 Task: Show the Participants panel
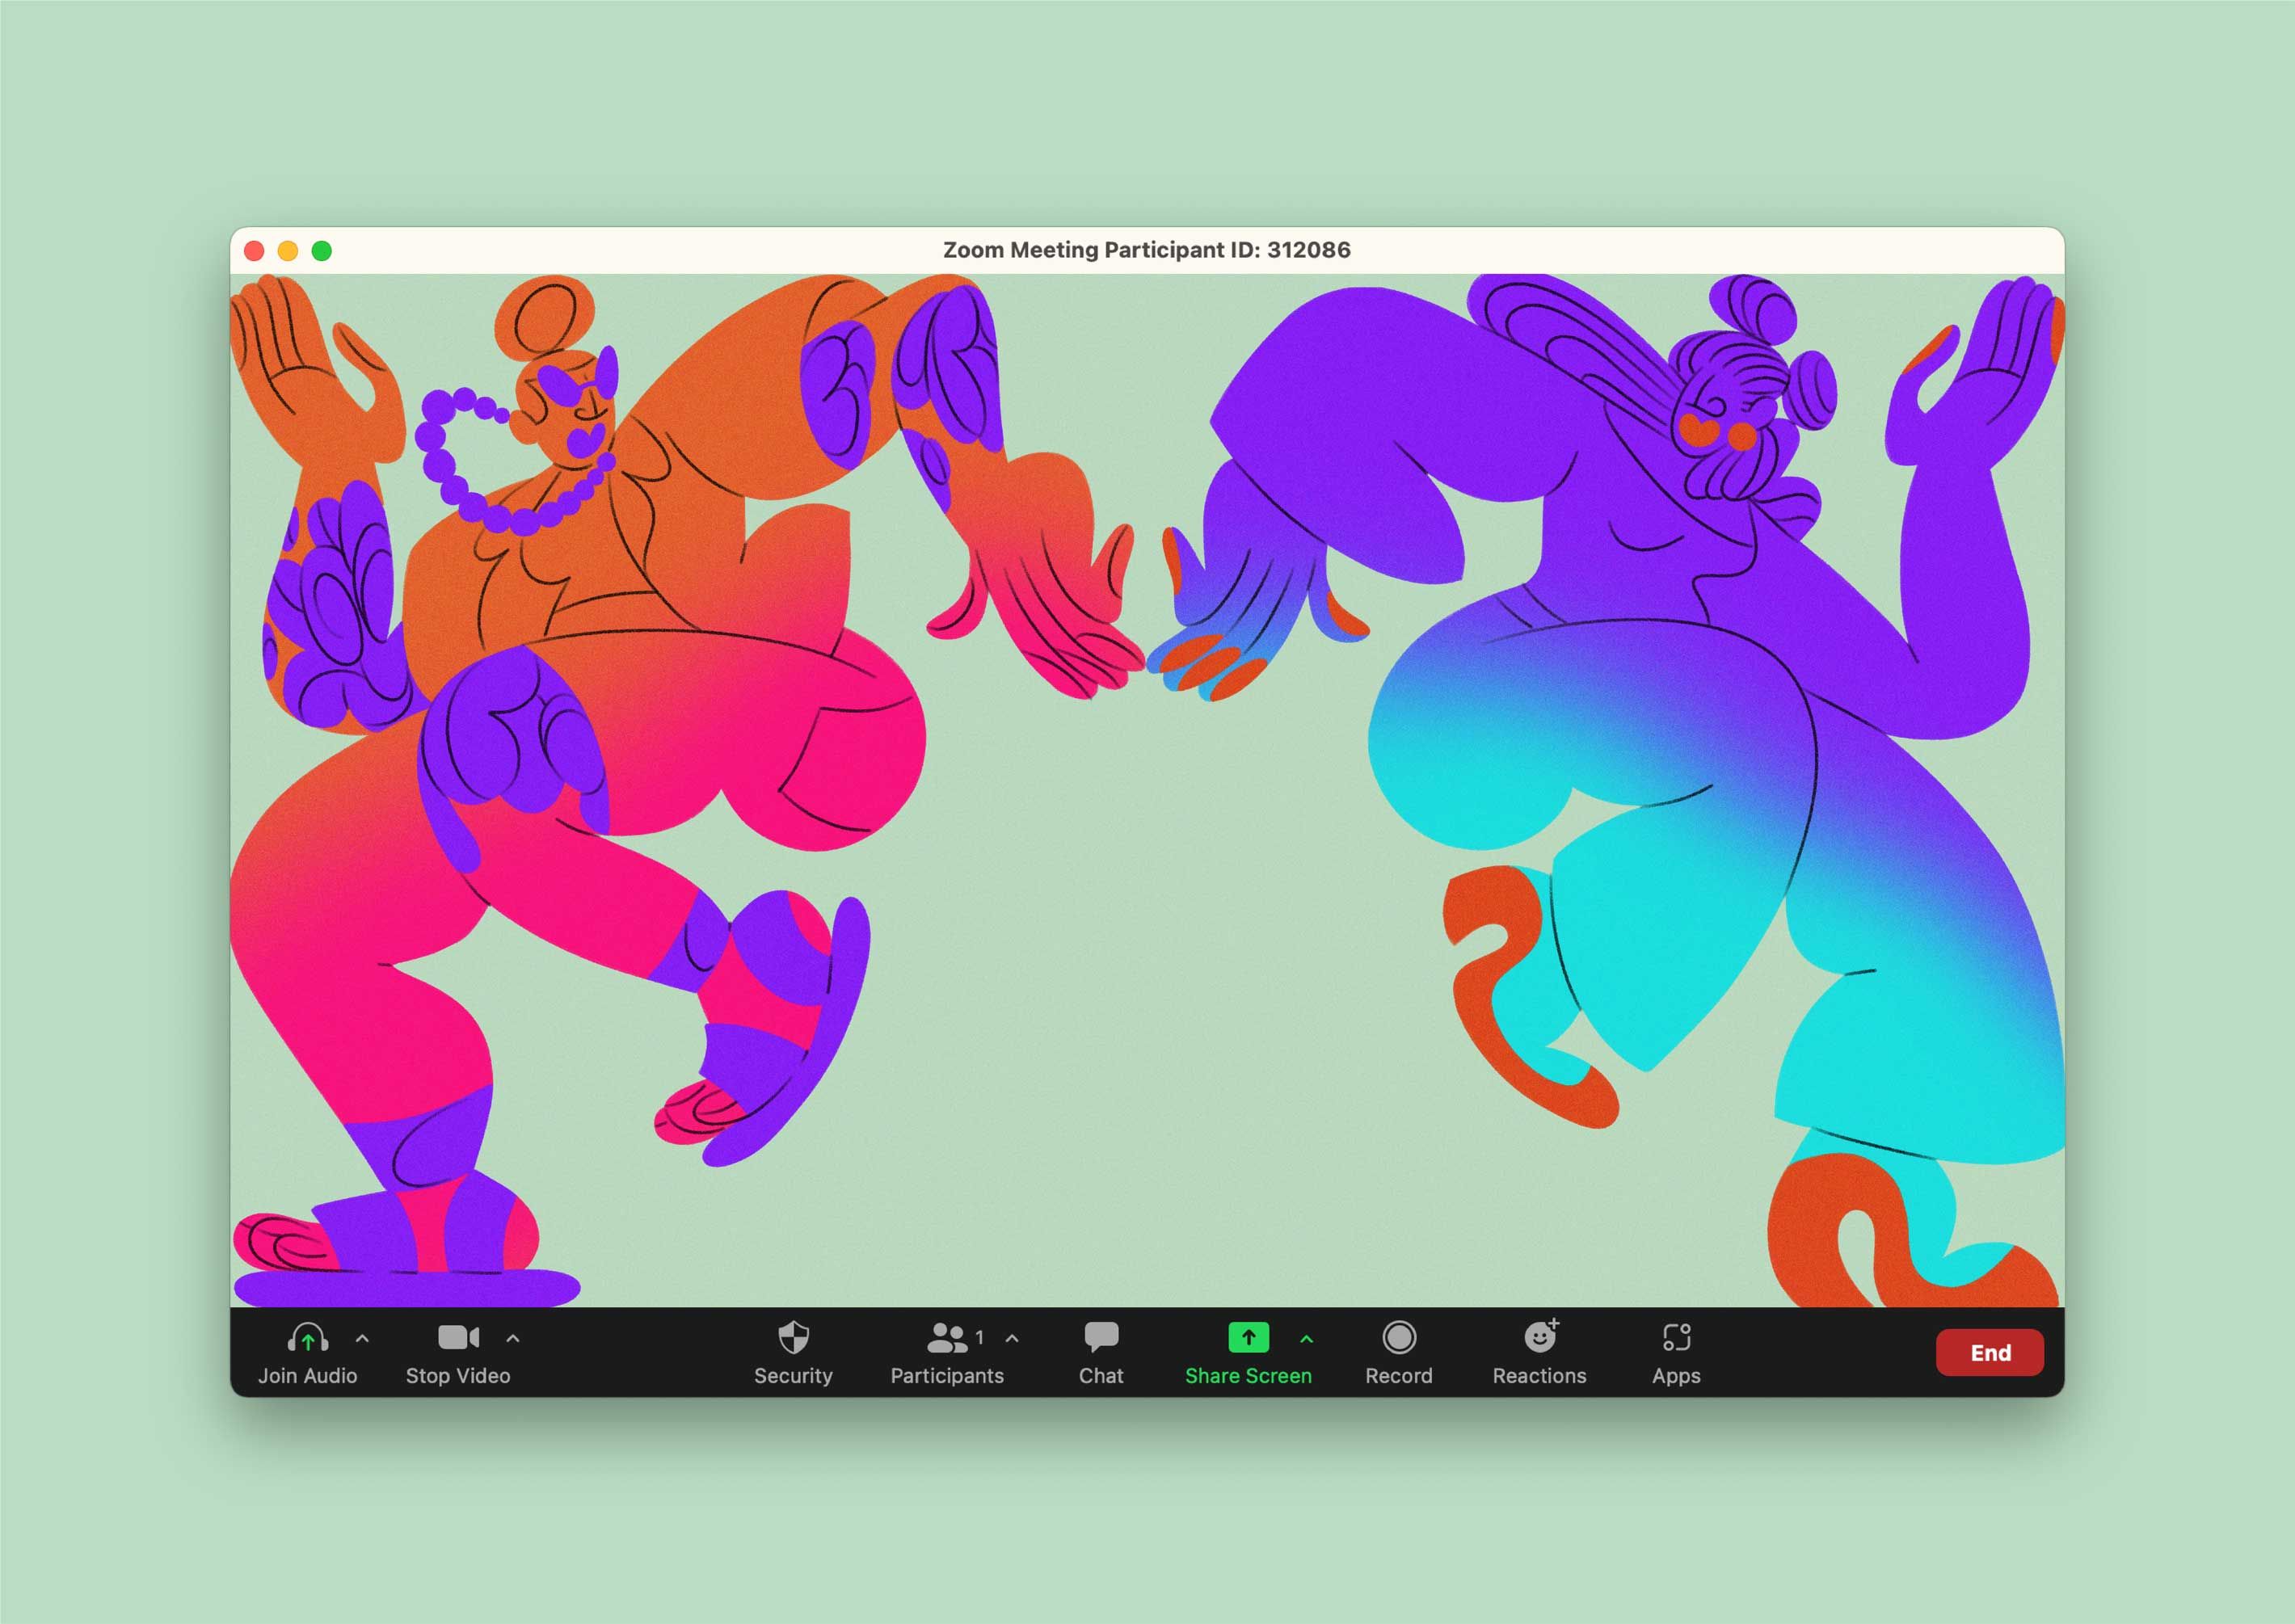[946, 1338]
